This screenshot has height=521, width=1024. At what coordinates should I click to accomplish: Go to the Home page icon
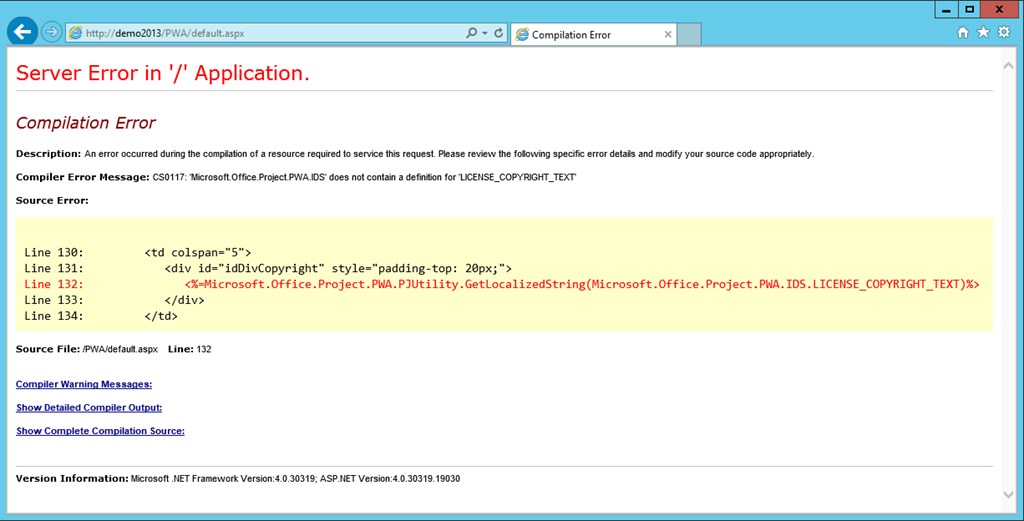tap(963, 33)
